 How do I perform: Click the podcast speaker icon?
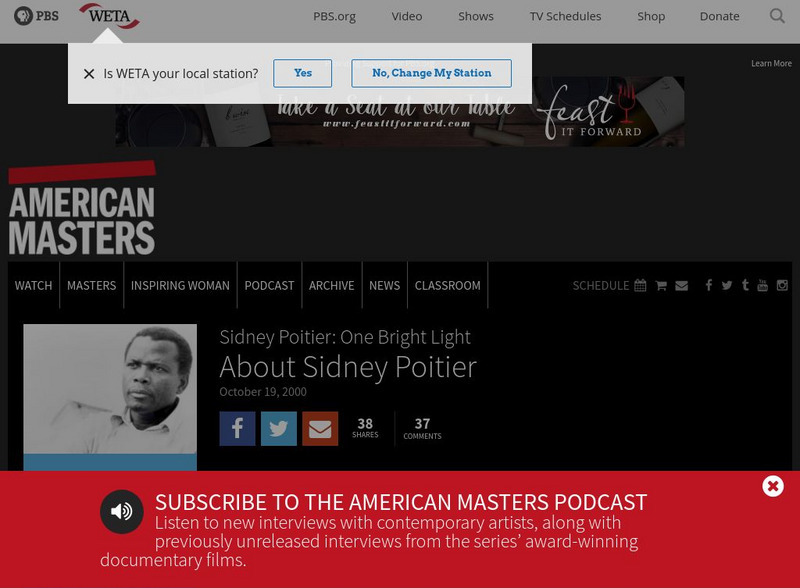coord(121,511)
